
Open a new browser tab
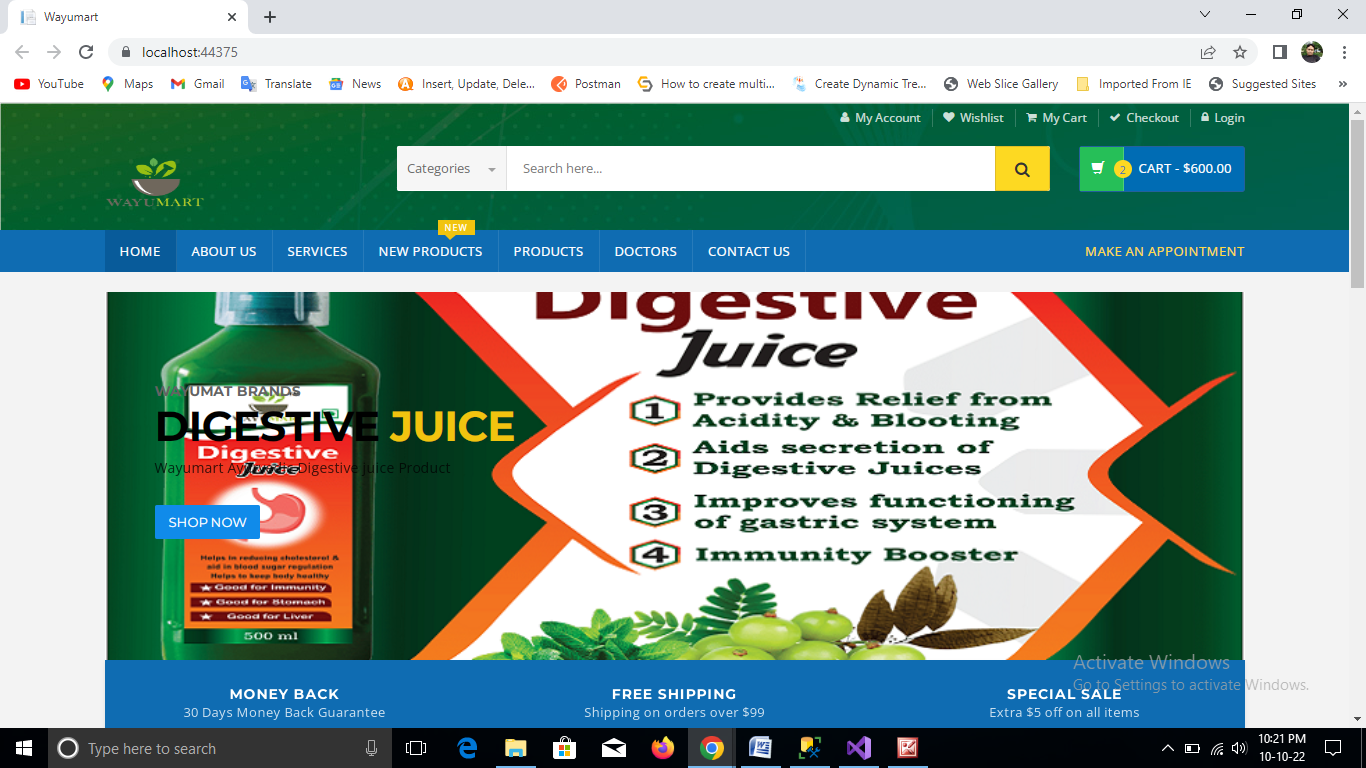click(x=270, y=17)
